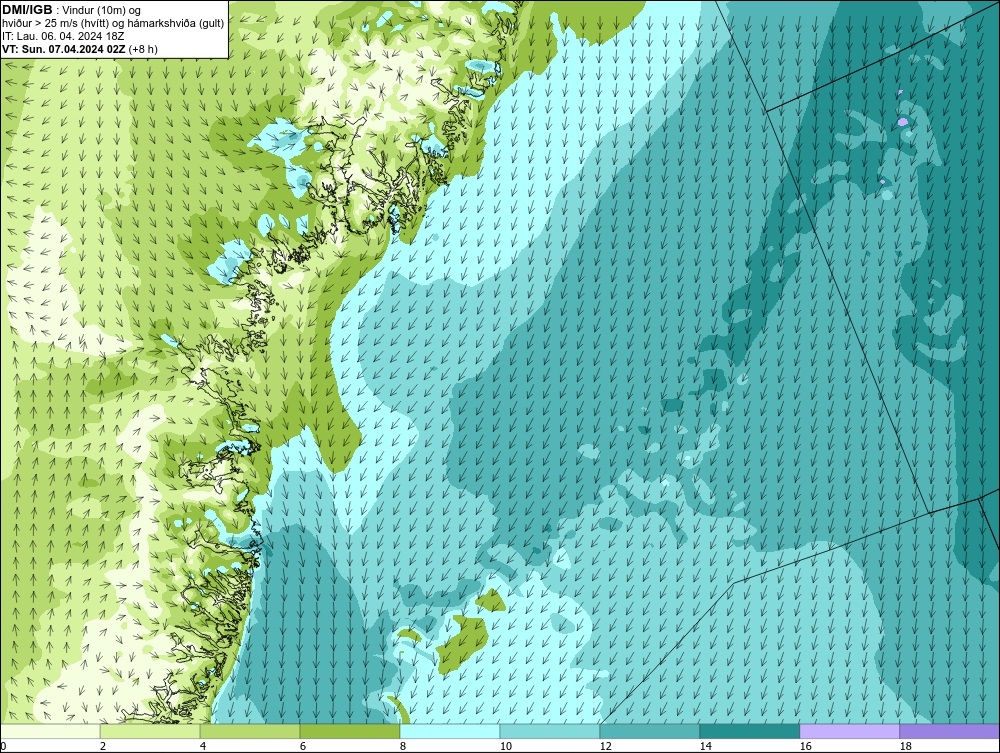
Task: Click the 10-12 m/s aqua legend swatch
Action: click(550, 731)
